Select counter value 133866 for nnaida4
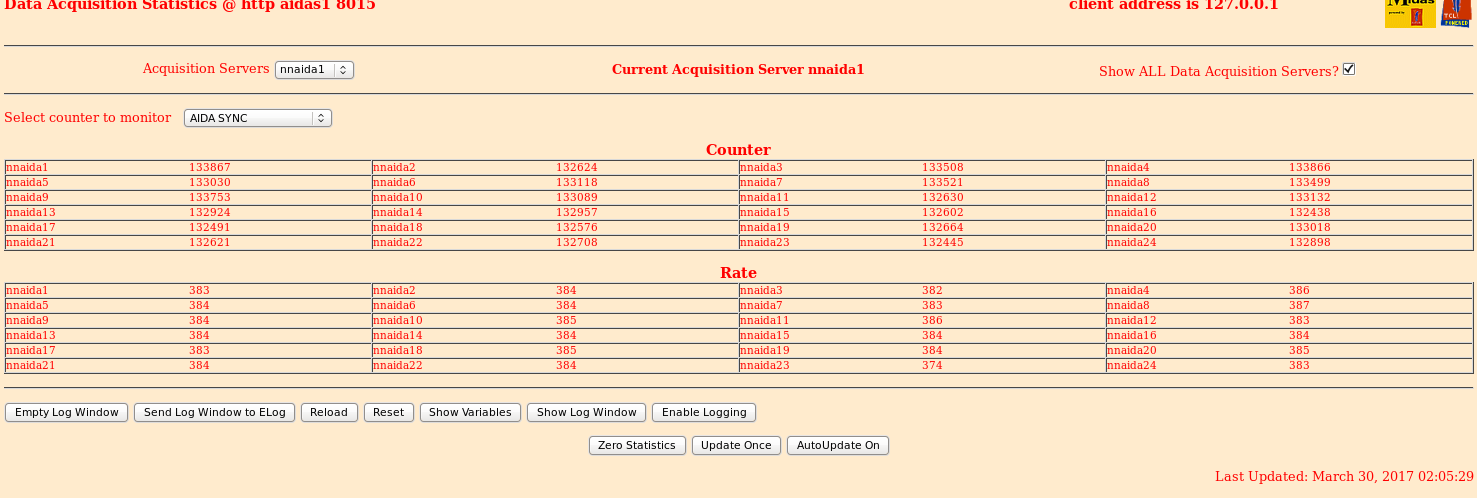Viewport: 1477px width, 498px height. click(1310, 168)
